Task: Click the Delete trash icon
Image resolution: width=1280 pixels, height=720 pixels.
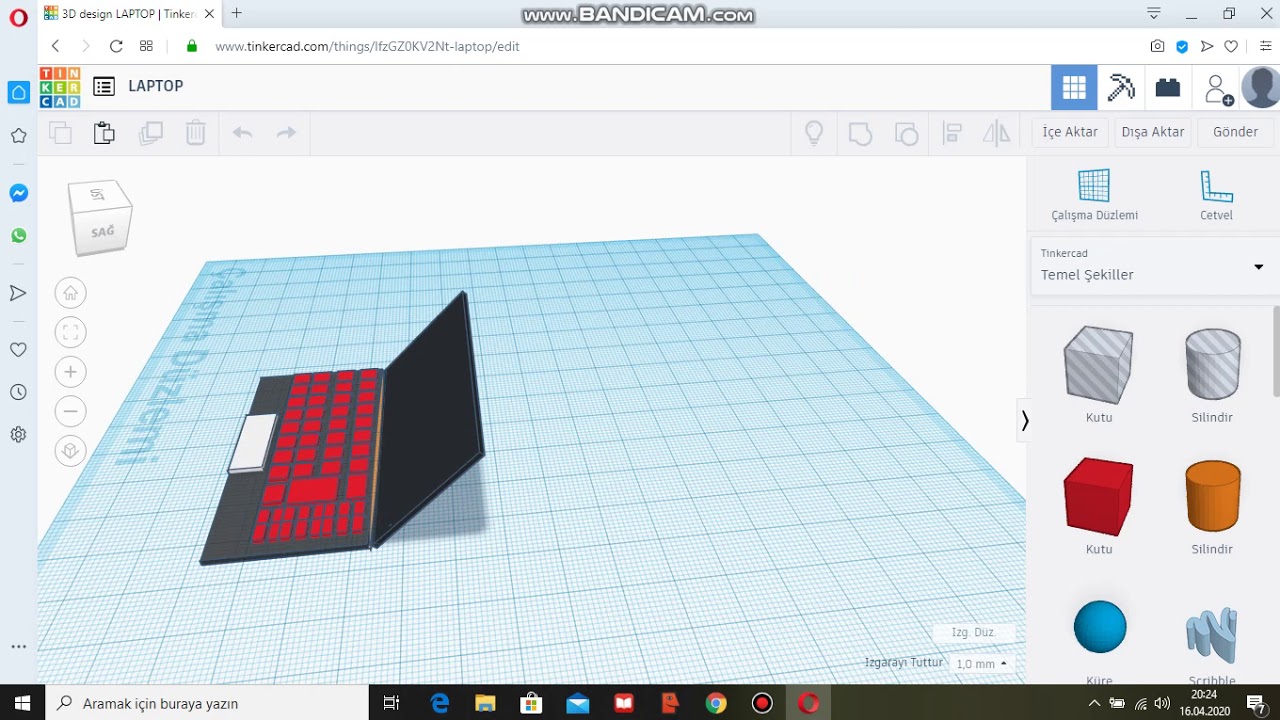Action: (x=195, y=133)
